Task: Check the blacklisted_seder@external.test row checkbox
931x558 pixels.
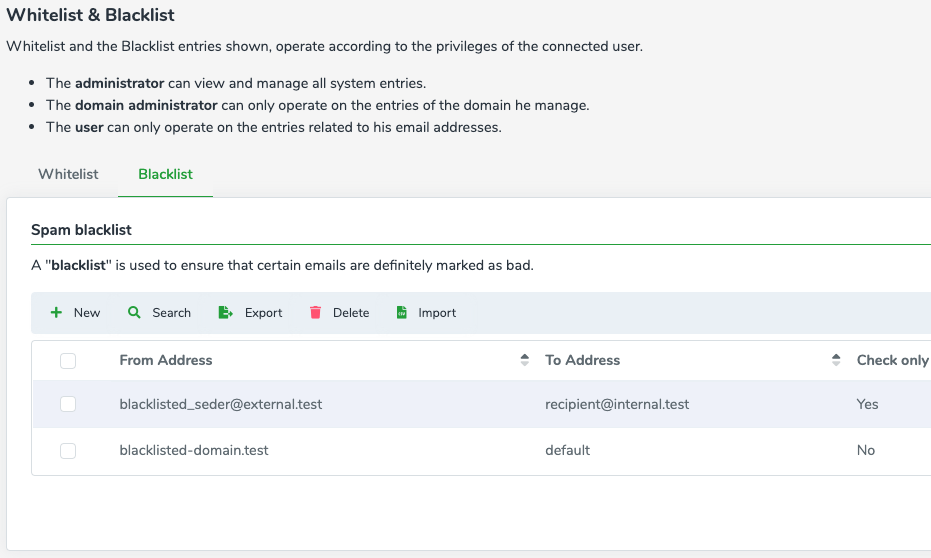Action: [68, 404]
